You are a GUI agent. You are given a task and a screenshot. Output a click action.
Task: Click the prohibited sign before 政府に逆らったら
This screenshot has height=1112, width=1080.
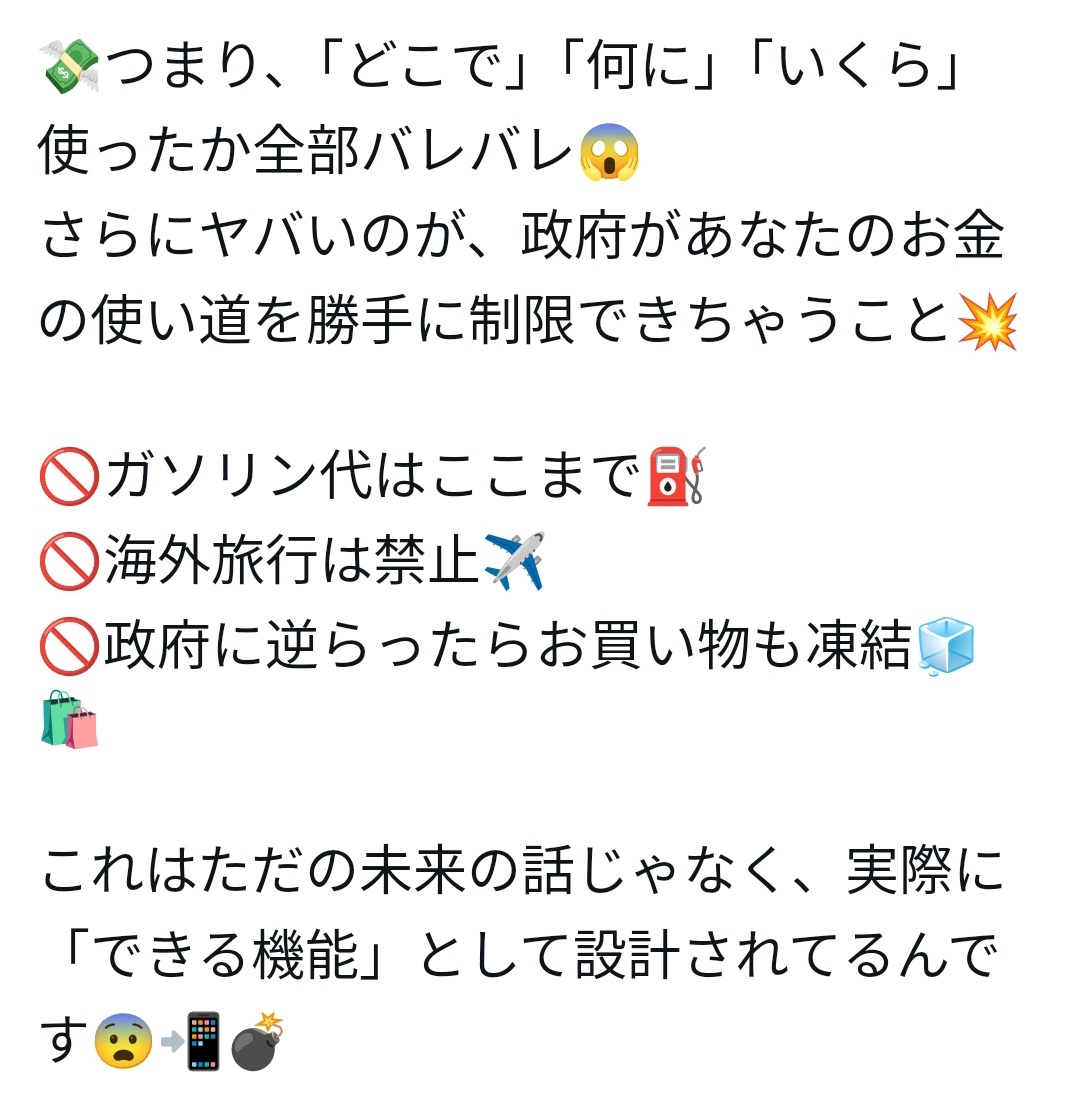[69, 646]
